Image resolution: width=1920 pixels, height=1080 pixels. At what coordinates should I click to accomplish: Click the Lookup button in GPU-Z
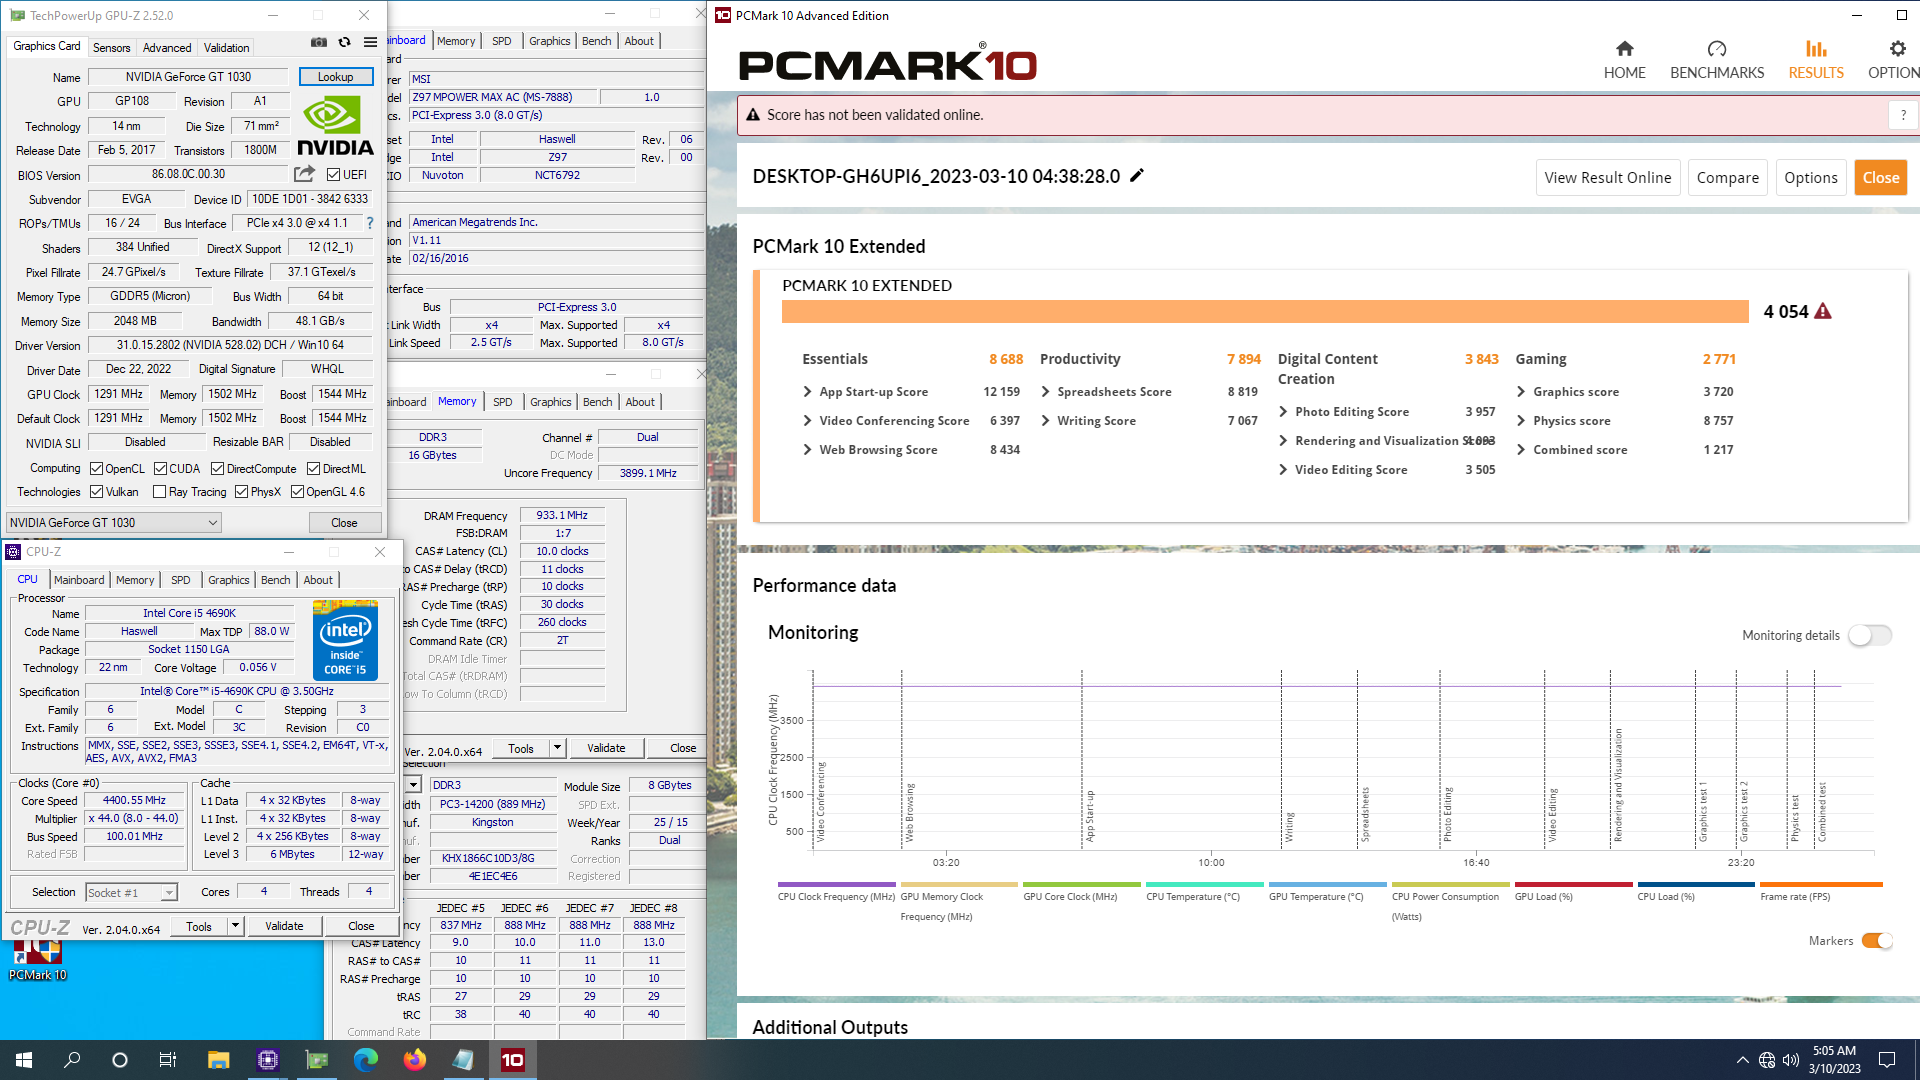(x=336, y=77)
